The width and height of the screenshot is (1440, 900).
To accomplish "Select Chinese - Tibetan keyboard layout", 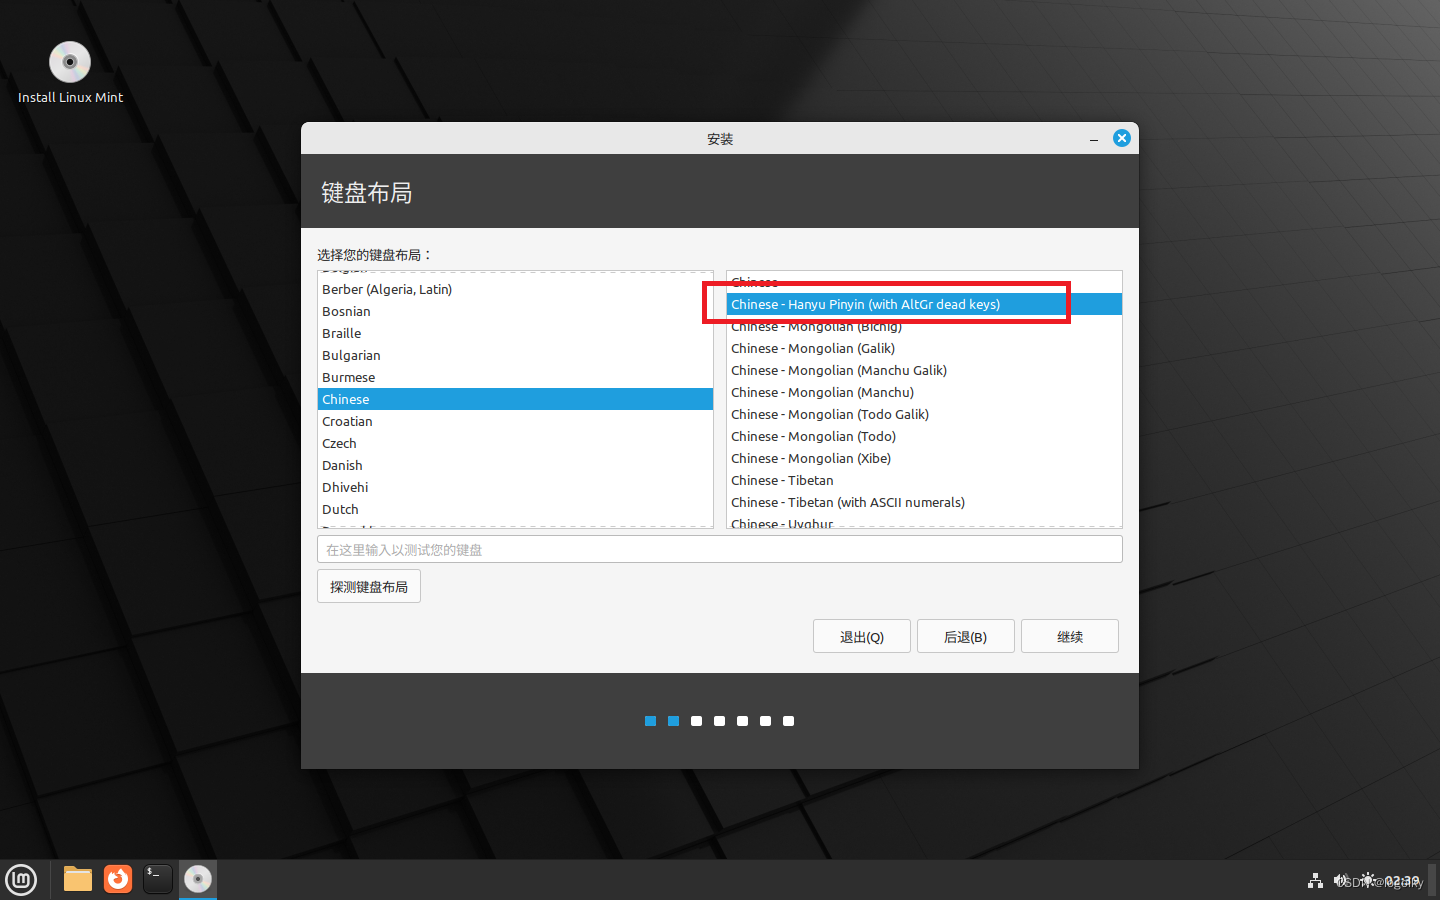I will point(781,480).
